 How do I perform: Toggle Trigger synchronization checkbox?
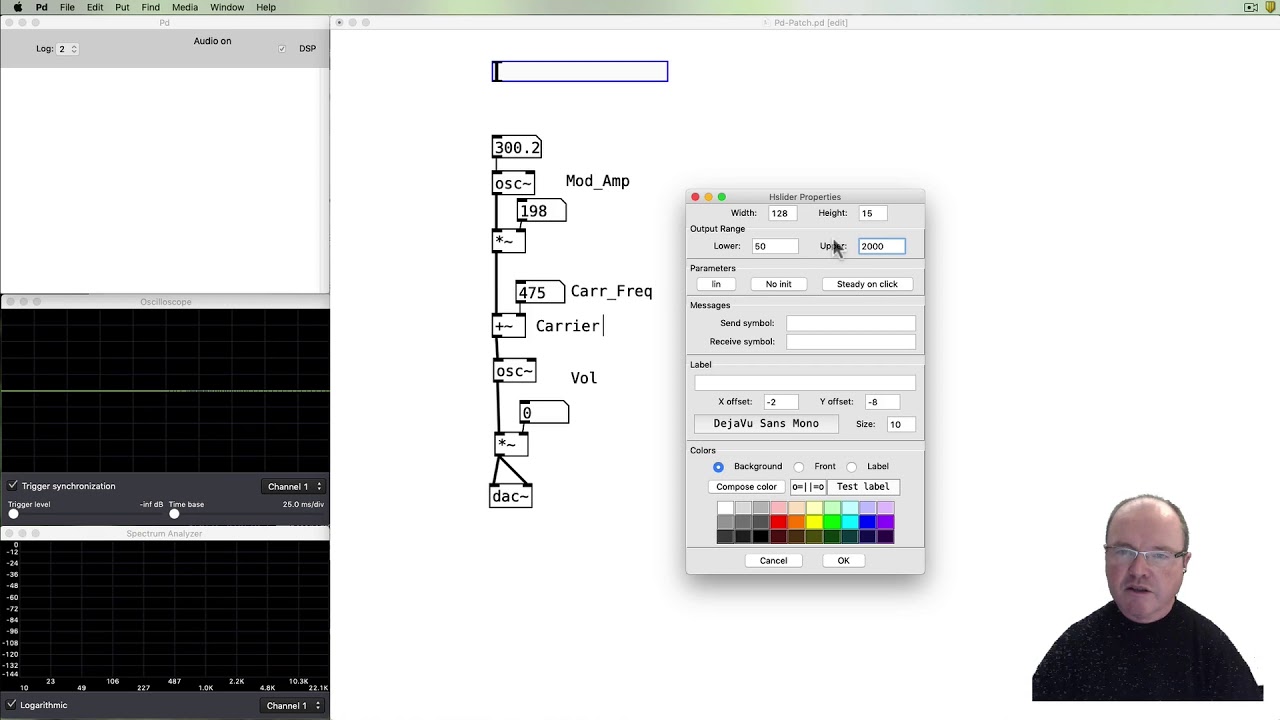[13, 486]
